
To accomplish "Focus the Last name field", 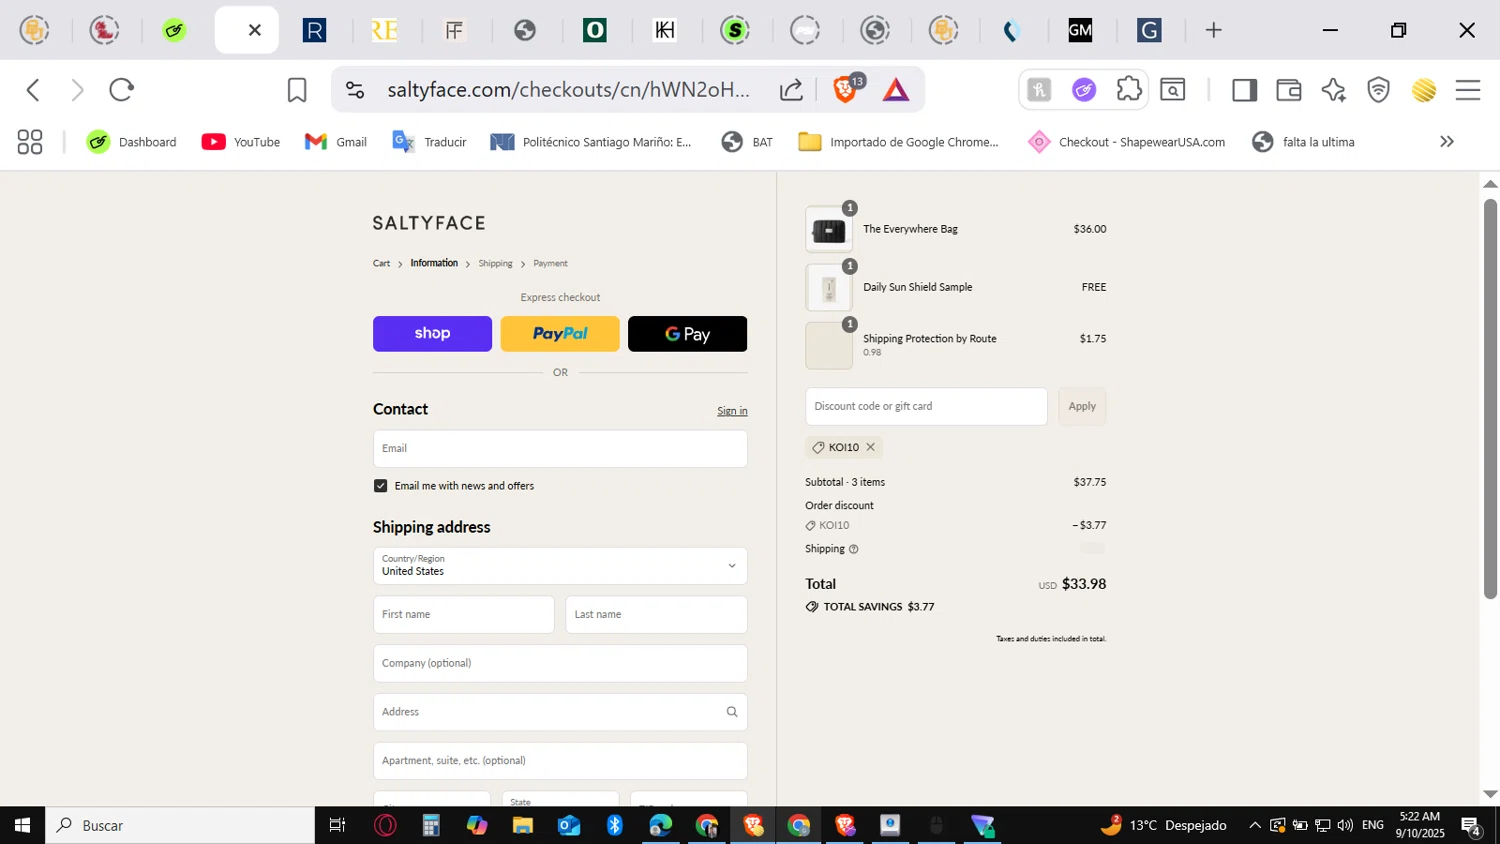I will pos(656,615).
